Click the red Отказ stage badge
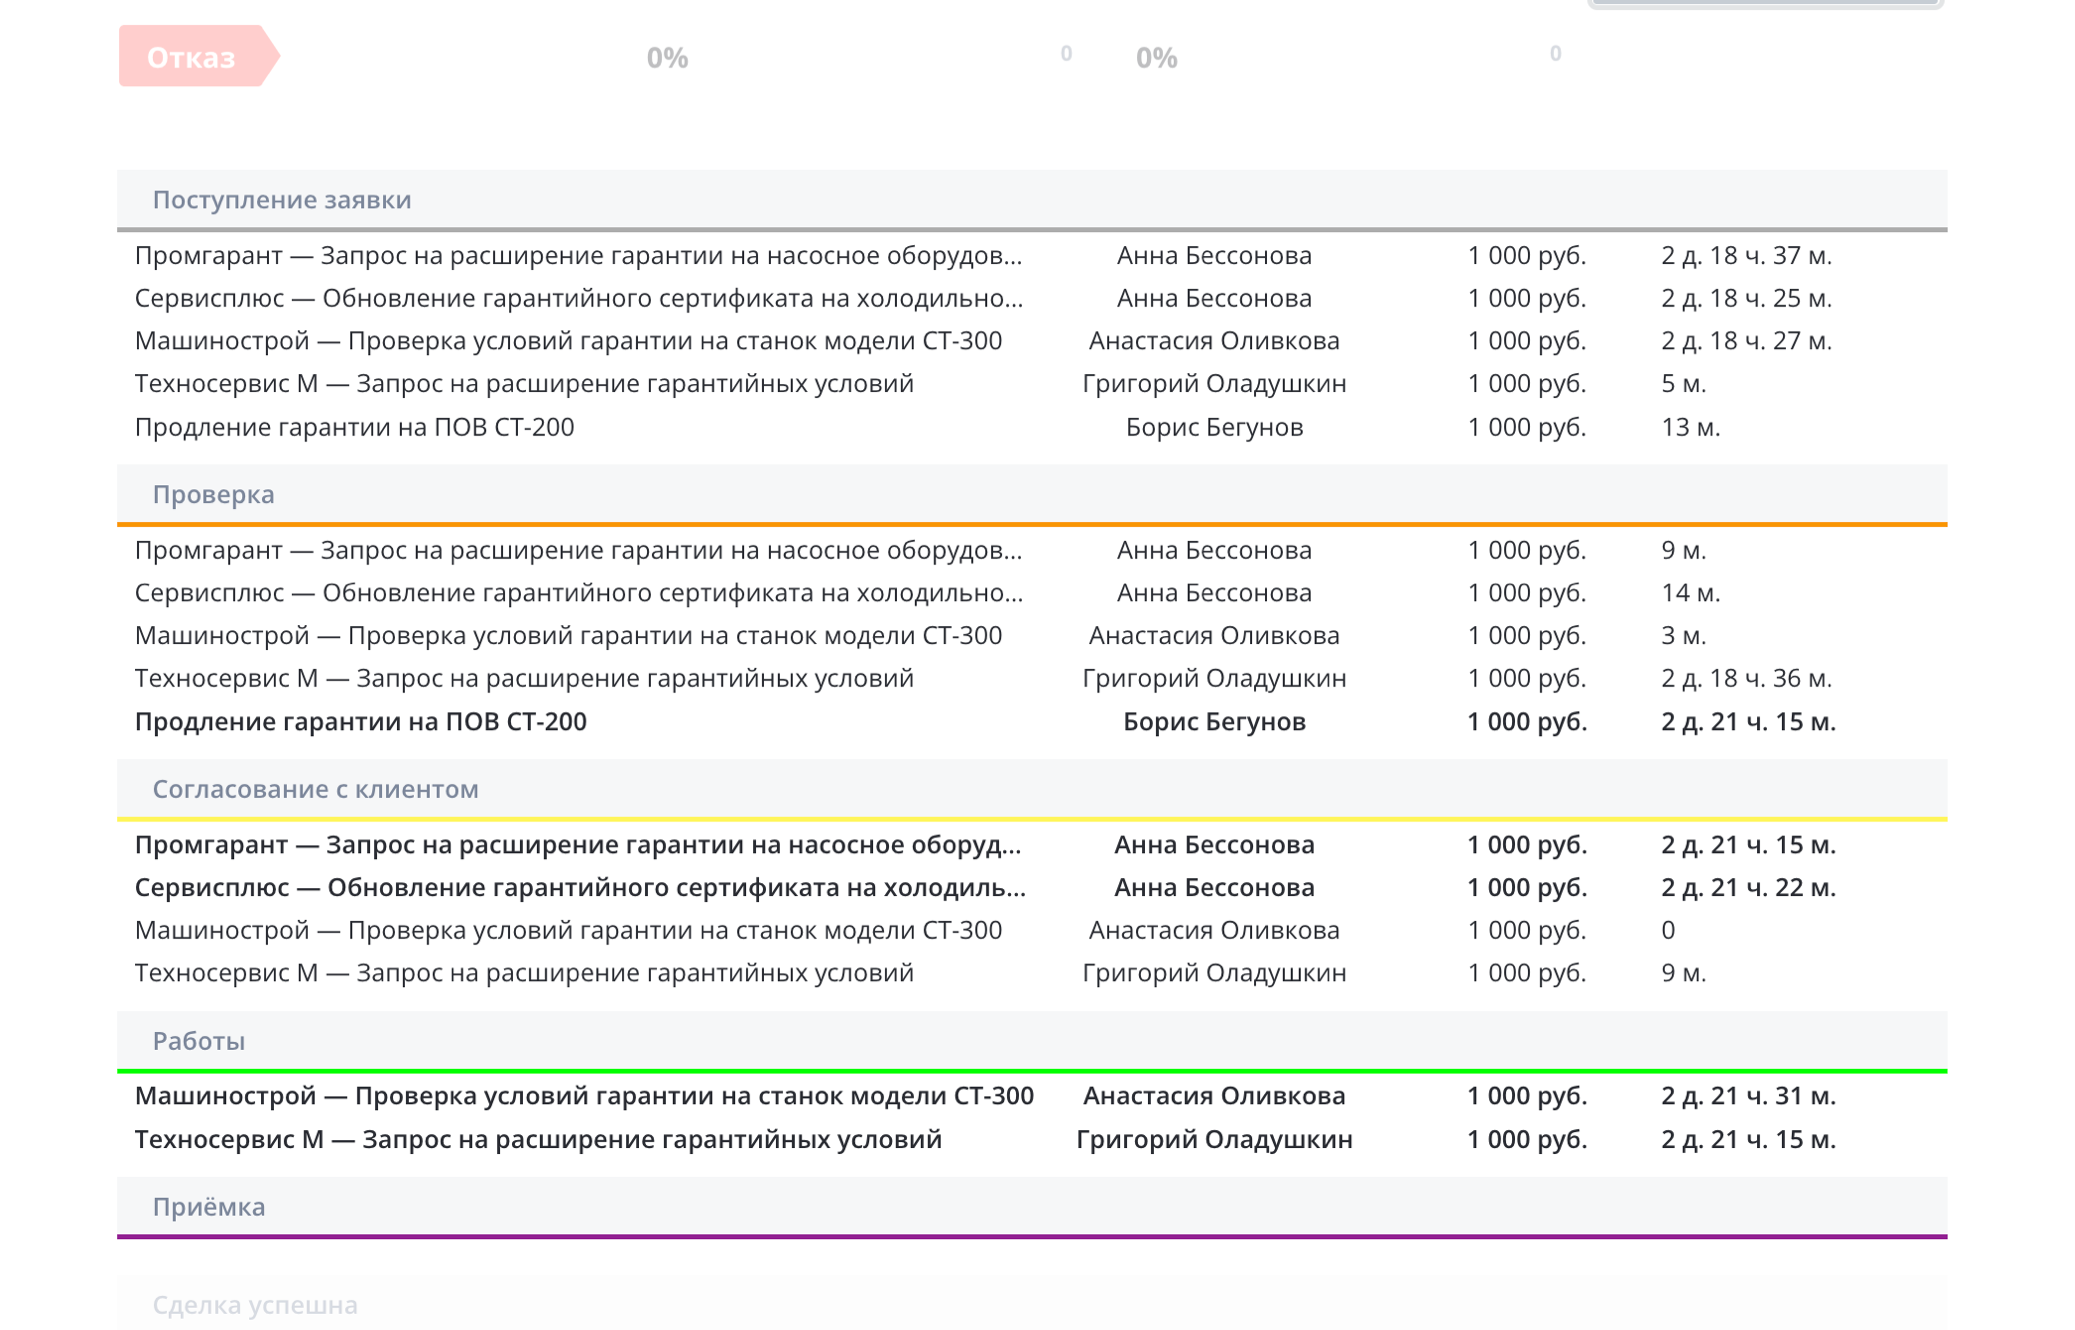The width and height of the screenshot is (2075, 1330). pyautogui.click(x=192, y=57)
